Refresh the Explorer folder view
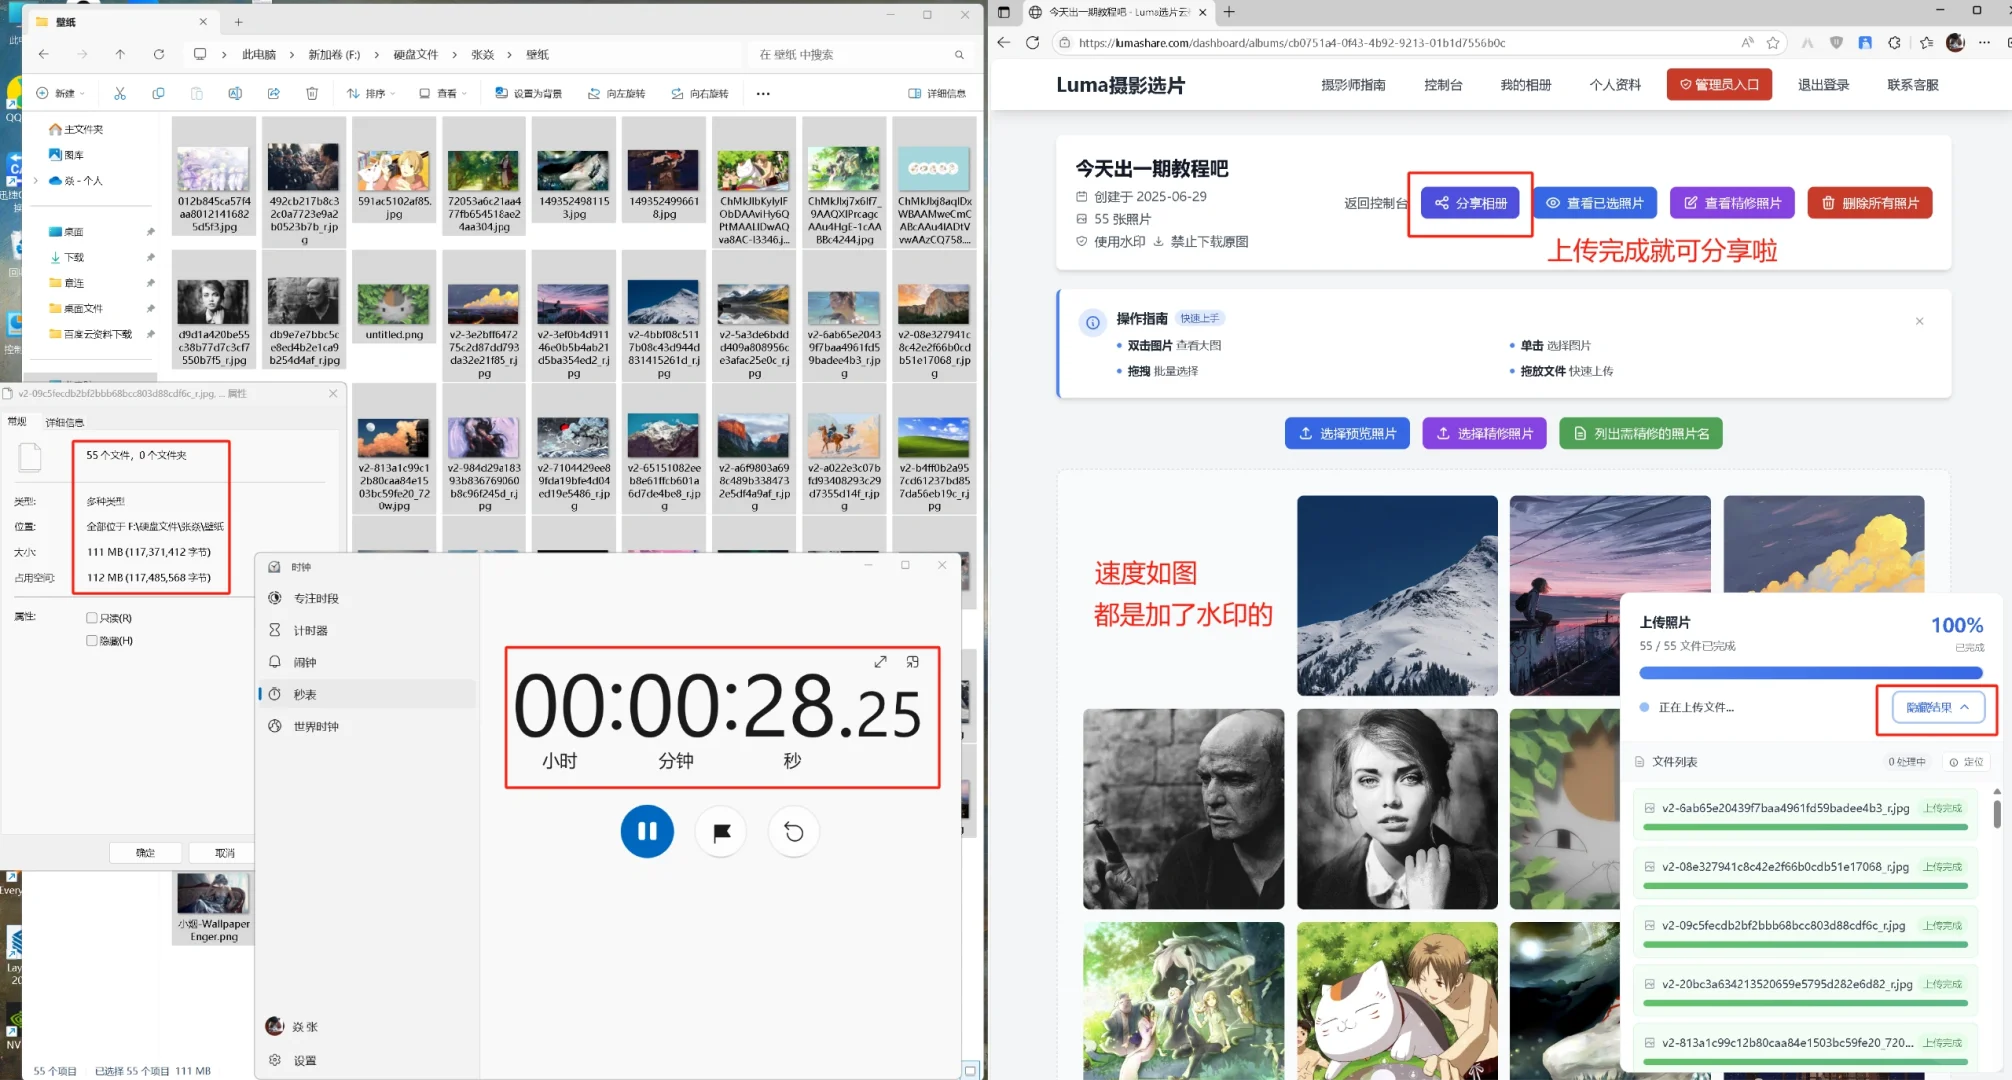 (158, 54)
